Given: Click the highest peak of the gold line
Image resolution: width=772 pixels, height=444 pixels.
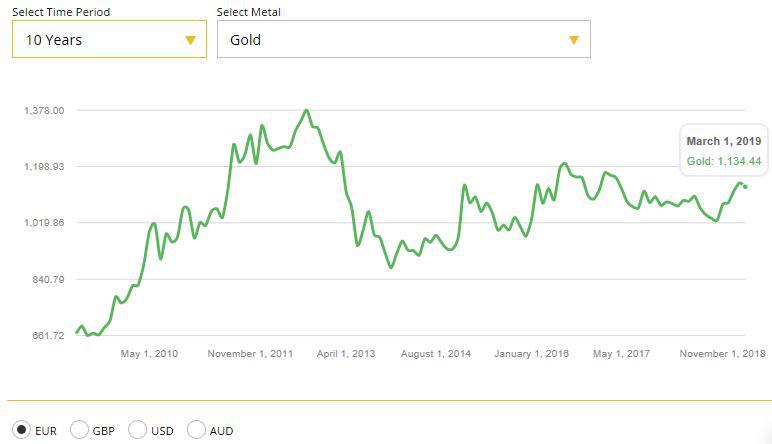Looking at the screenshot, I should (306, 111).
